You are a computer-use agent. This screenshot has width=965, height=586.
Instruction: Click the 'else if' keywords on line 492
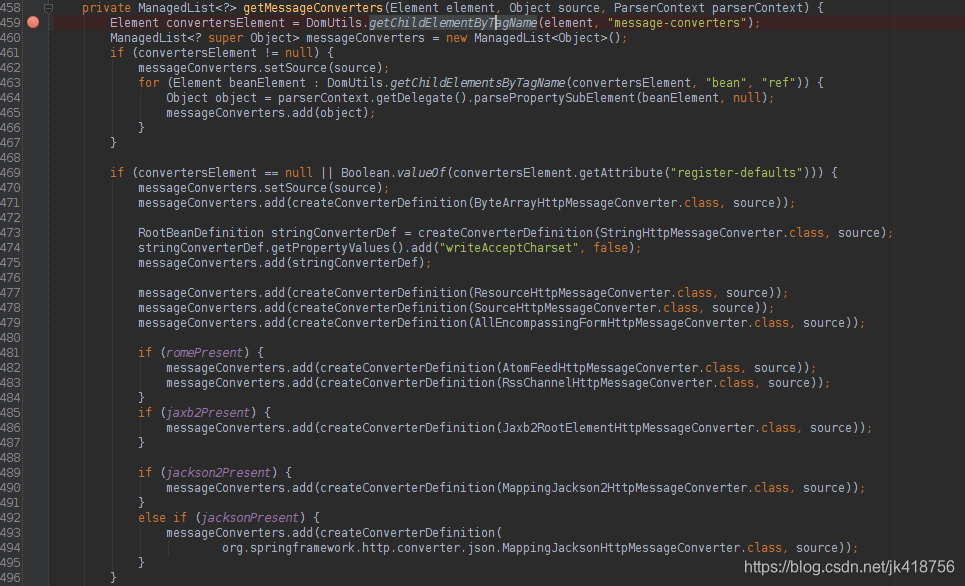[x=162, y=518]
